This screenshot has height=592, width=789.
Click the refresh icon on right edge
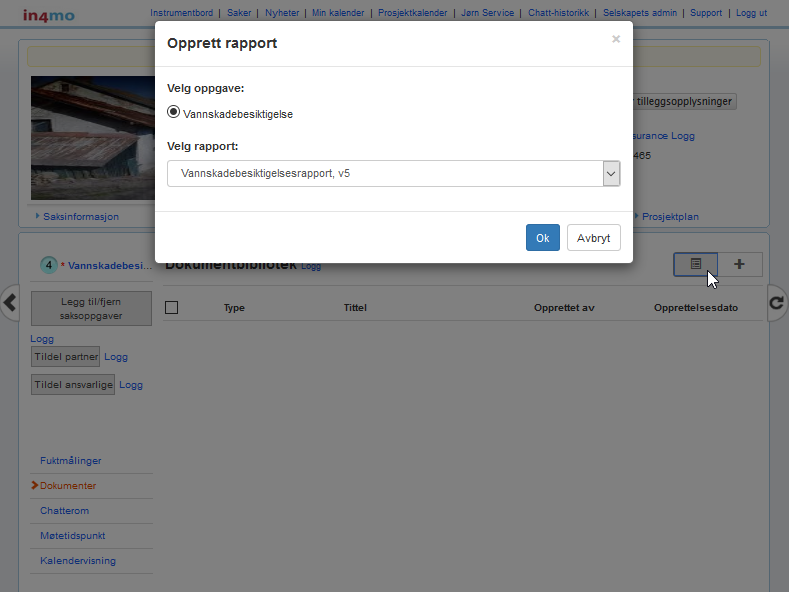(777, 303)
